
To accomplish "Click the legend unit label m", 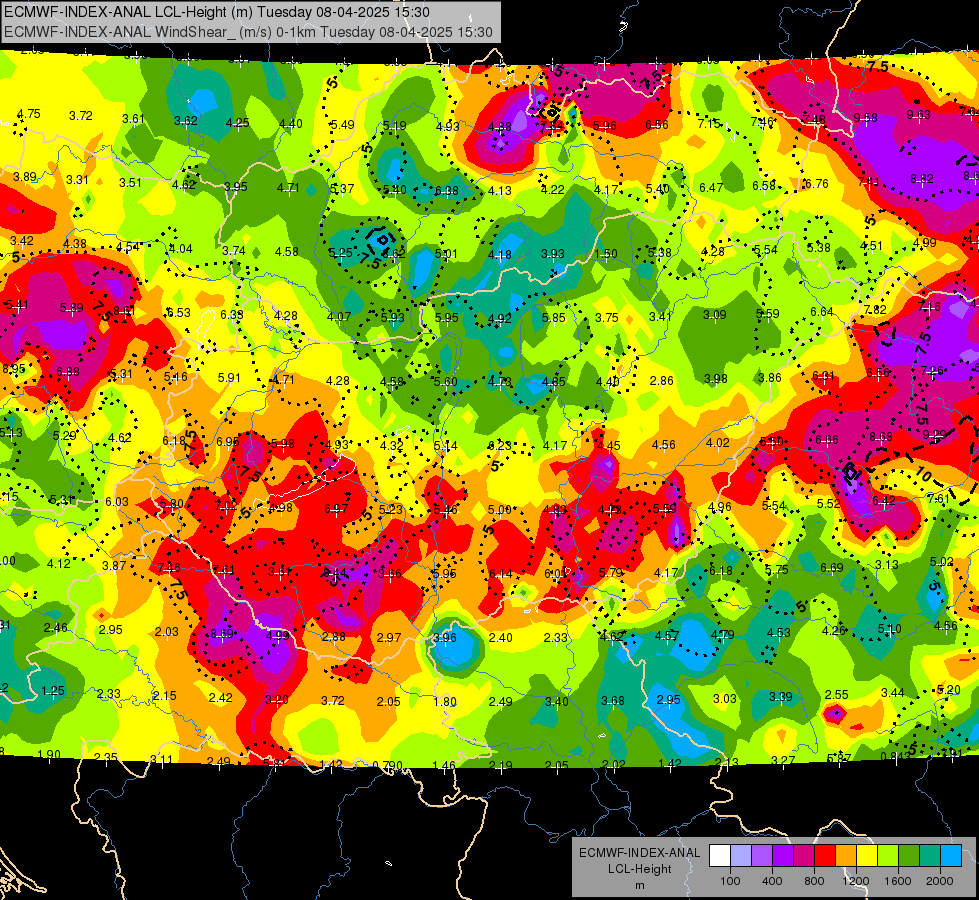I will coord(639,885).
